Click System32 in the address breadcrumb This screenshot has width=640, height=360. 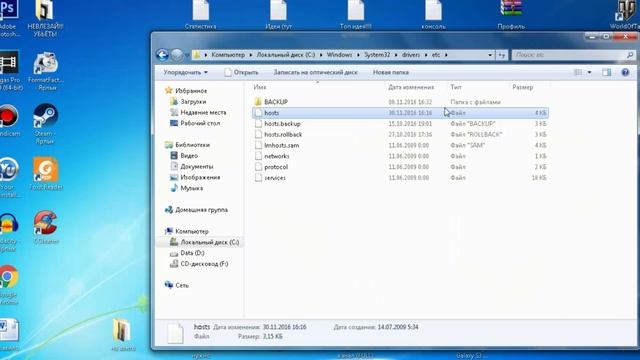(377, 55)
